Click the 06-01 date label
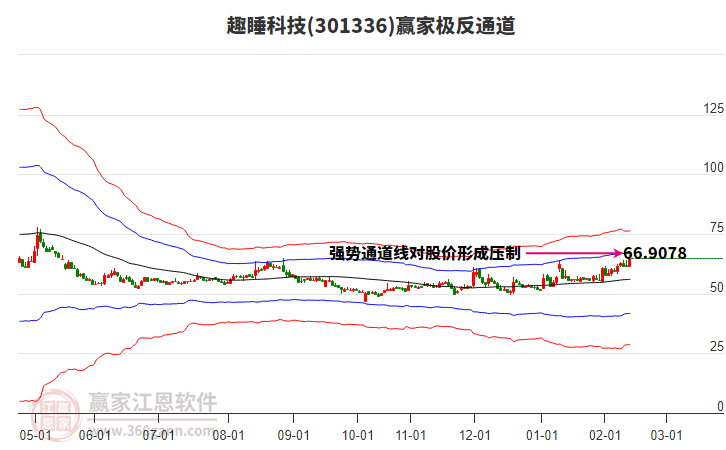Image resolution: width=726 pixels, height=450 pixels. click(x=94, y=436)
